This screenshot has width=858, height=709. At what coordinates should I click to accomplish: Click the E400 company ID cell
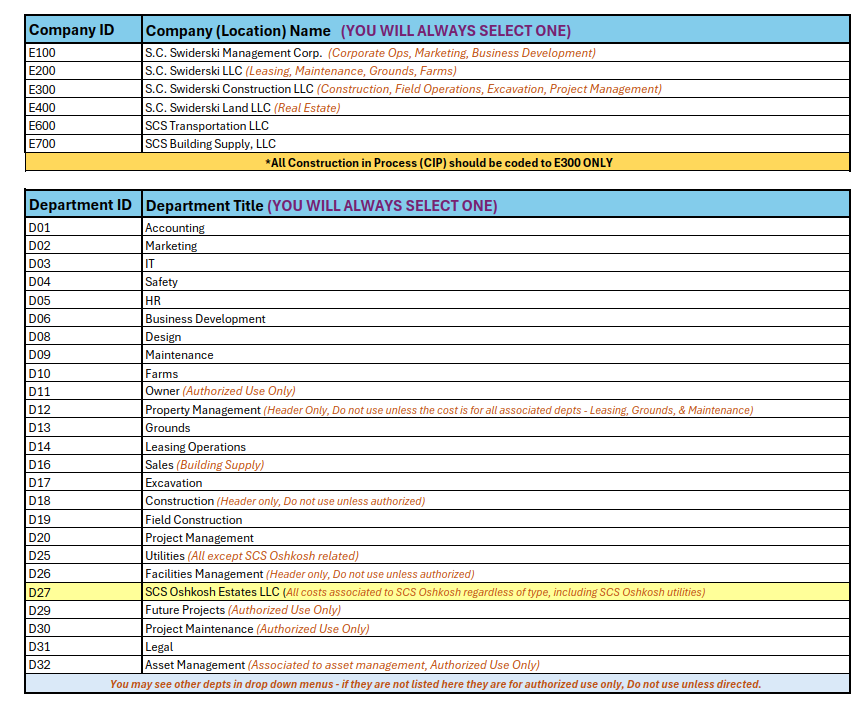click(x=83, y=107)
